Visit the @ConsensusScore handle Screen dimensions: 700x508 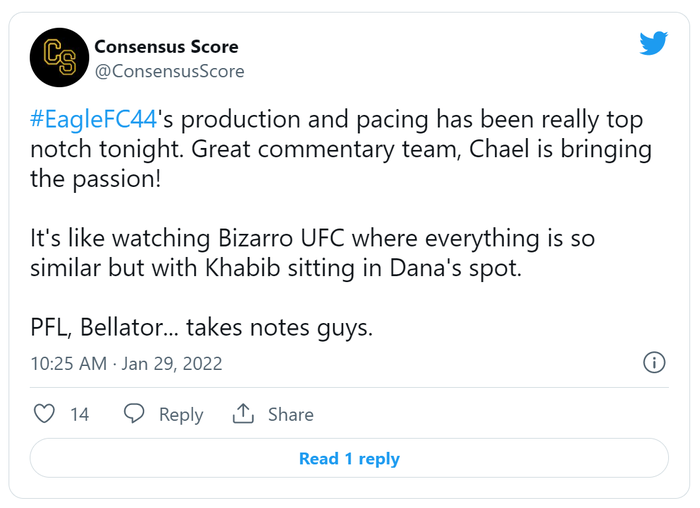[169, 71]
